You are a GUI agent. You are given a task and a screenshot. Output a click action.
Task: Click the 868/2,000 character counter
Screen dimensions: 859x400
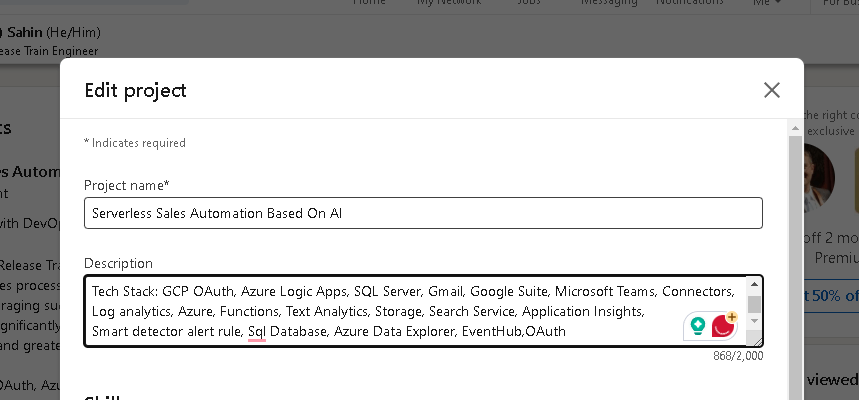click(x=738, y=356)
